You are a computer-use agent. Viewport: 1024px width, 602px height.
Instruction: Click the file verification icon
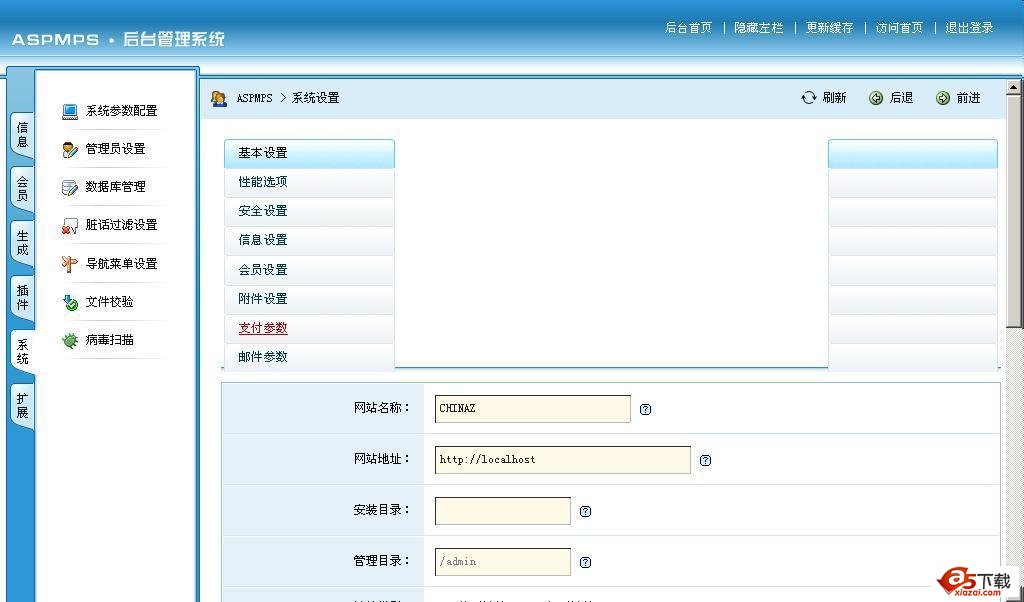pos(70,302)
